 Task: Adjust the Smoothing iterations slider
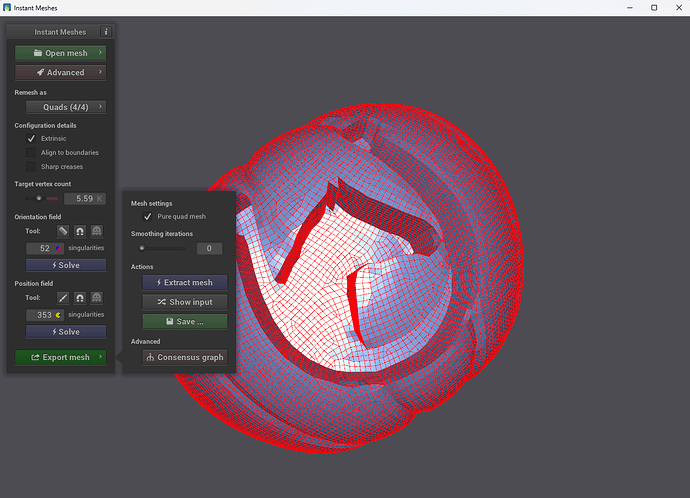pos(162,248)
